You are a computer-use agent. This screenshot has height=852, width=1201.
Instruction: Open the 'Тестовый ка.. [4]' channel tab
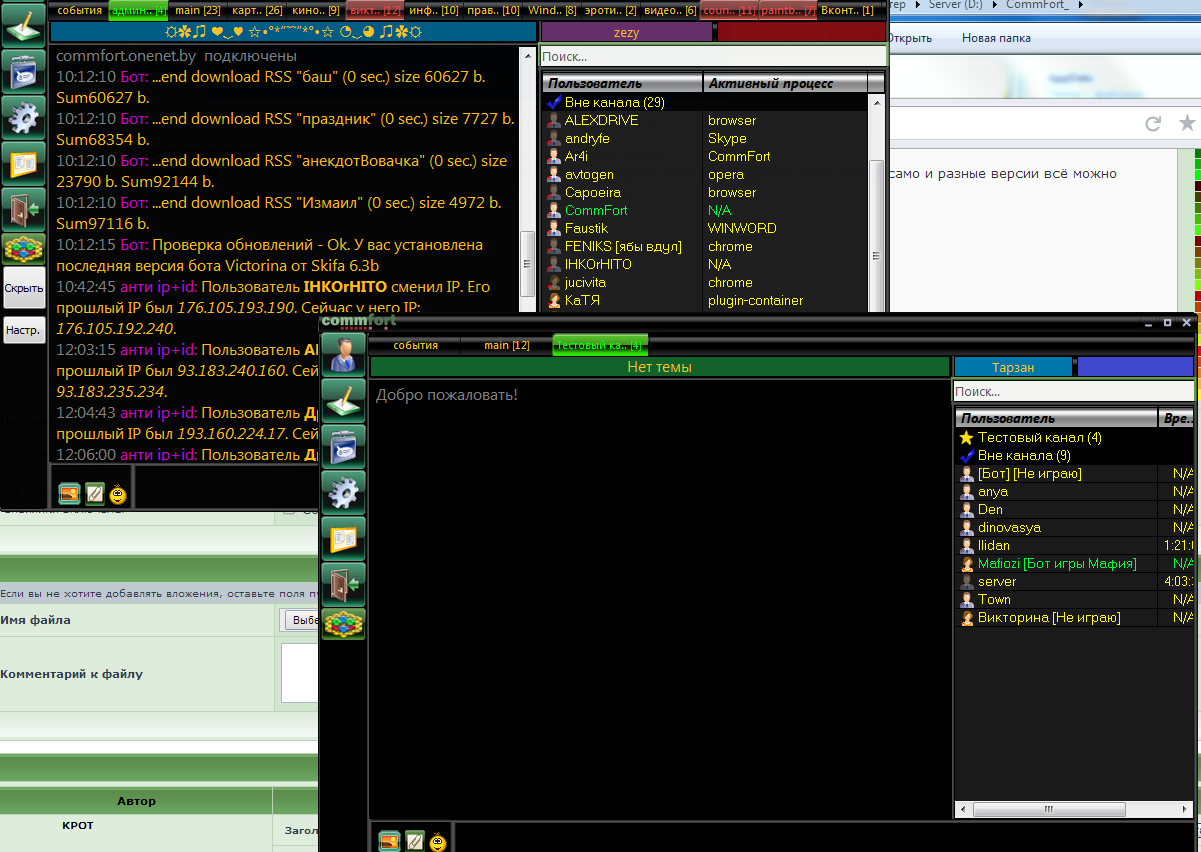(x=599, y=345)
